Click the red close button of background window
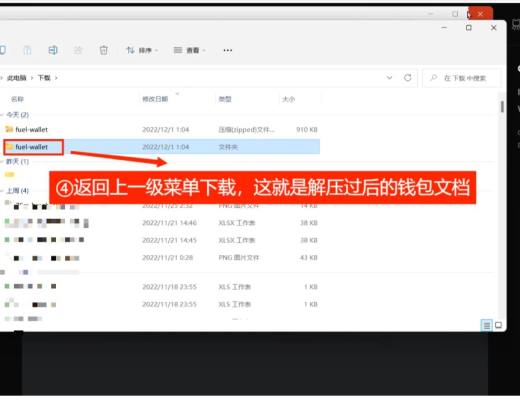Screen dimensions: 520x400 [x=480, y=14]
